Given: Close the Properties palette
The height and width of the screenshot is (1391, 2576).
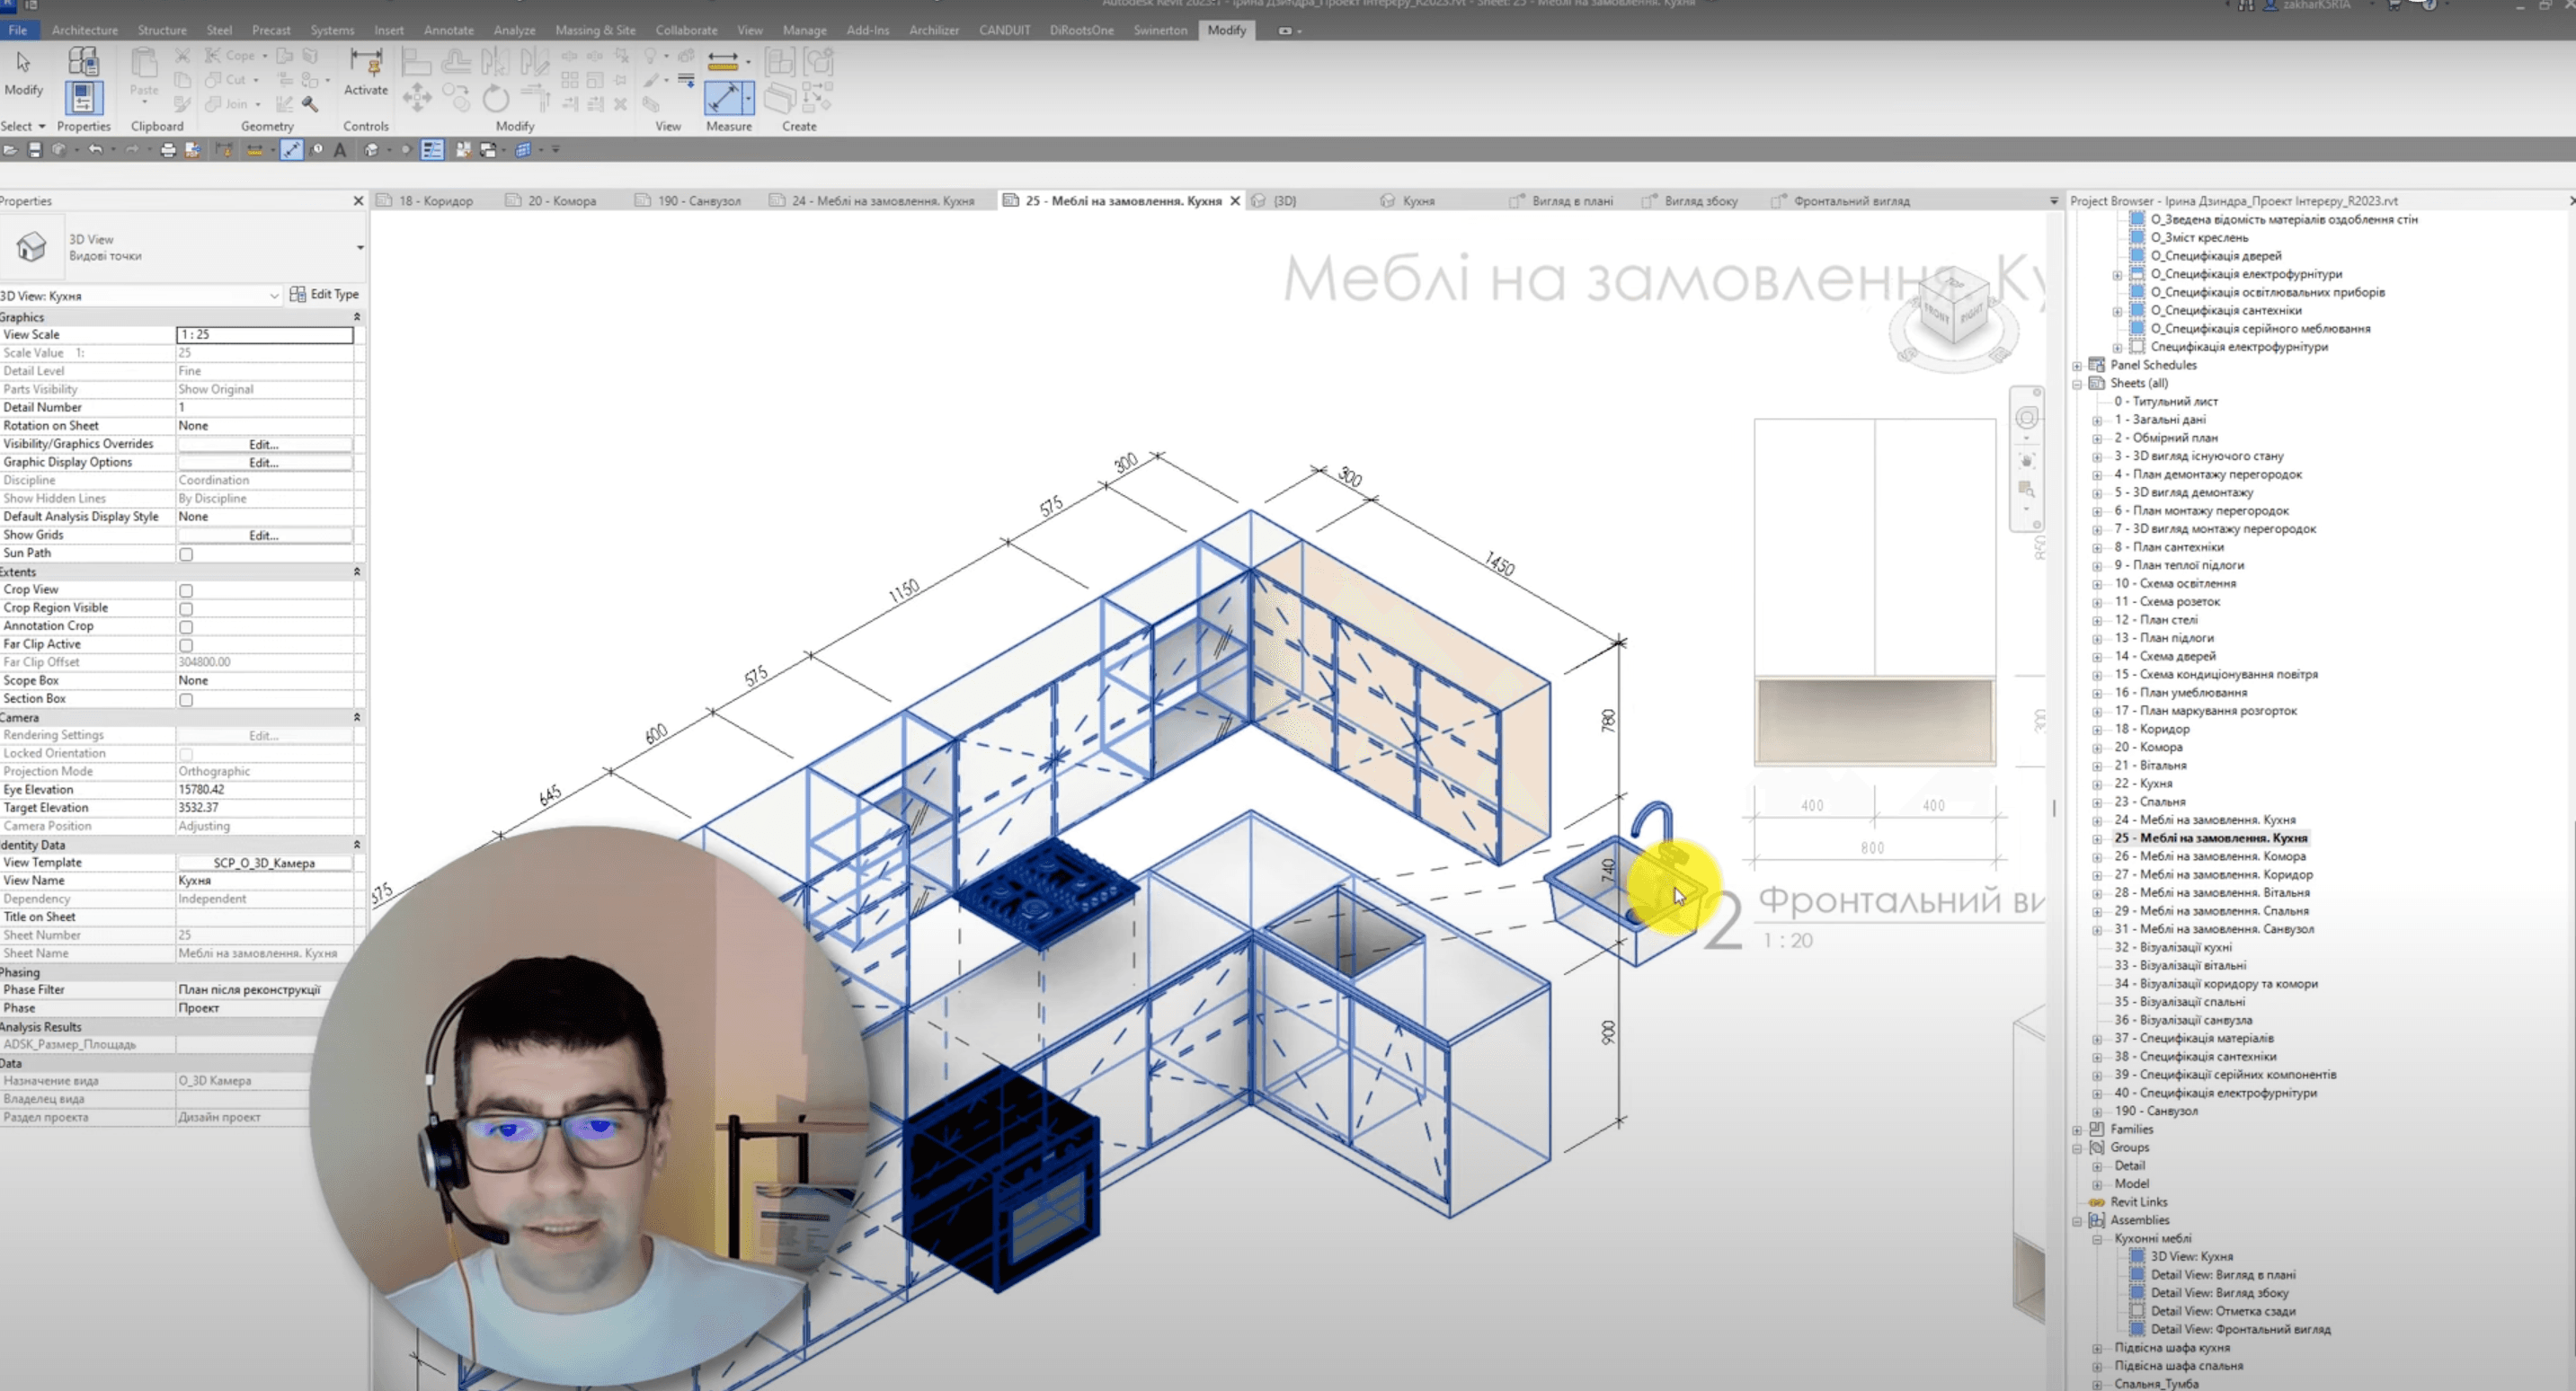Looking at the screenshot, I should click(x=358, y=201).
